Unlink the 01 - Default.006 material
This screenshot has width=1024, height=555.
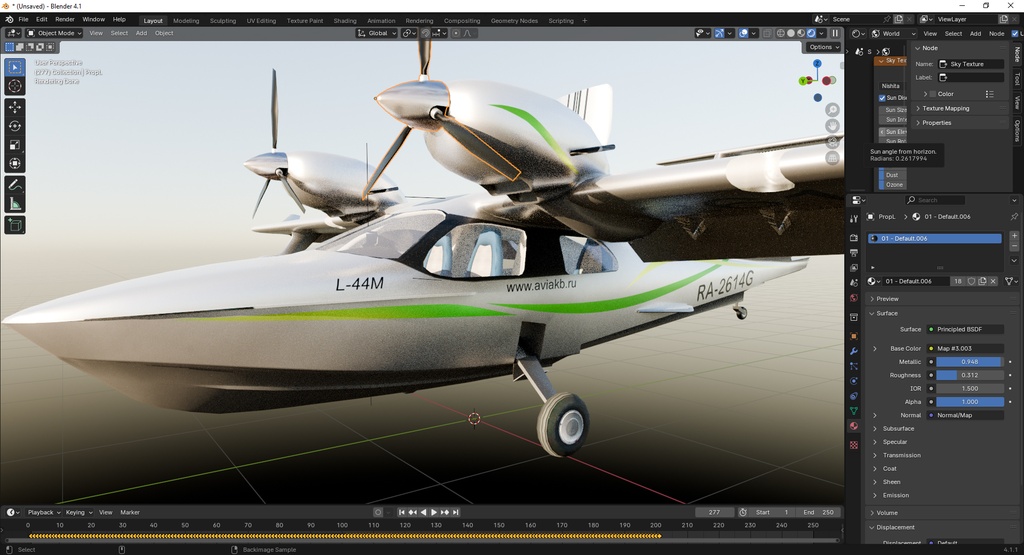click(993, 281)
